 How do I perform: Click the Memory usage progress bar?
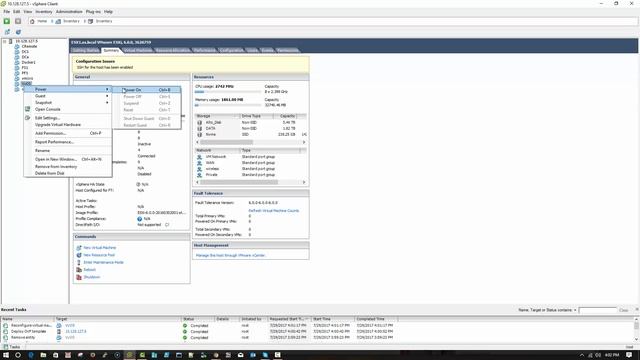tap(228, 105)
